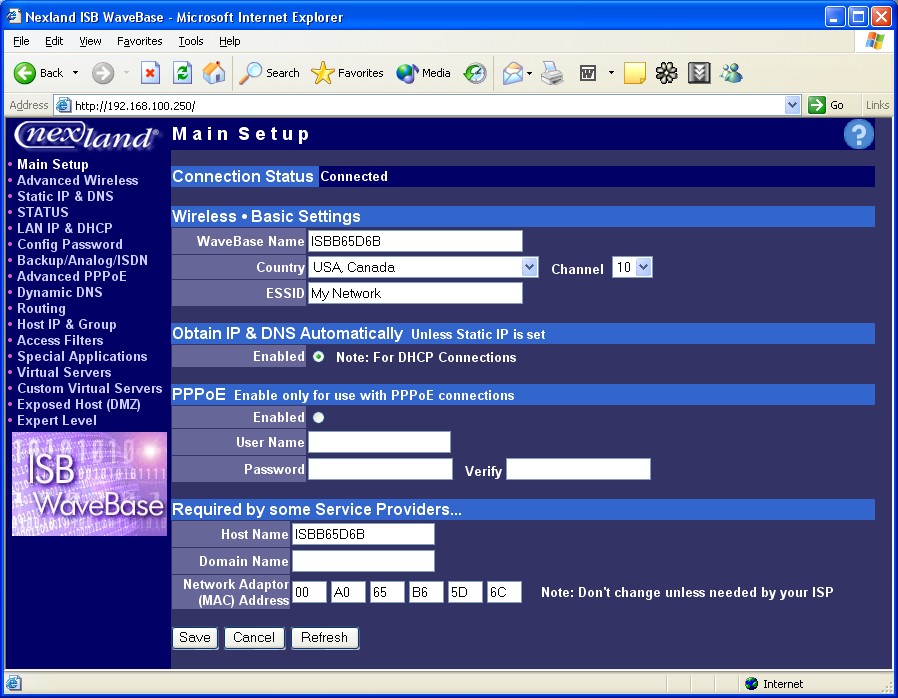Show browsing History icon

click(475, 73)
